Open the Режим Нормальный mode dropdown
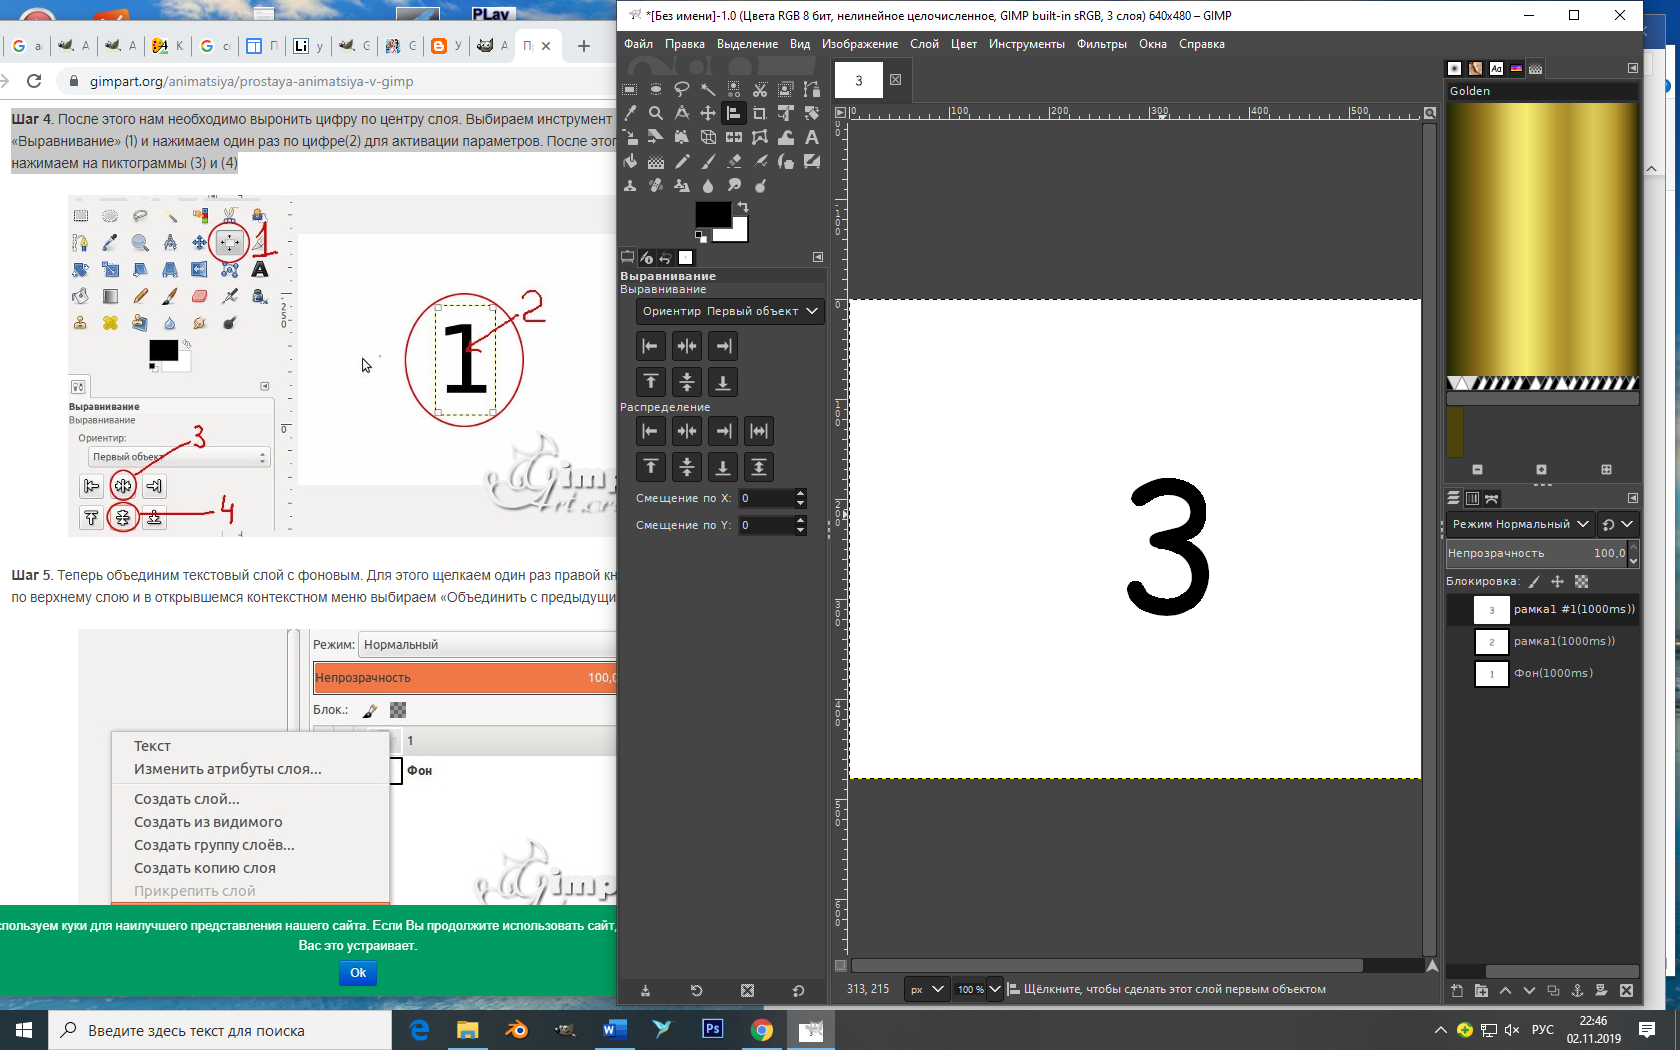 pyautogui.click(x=1519, y=524)
